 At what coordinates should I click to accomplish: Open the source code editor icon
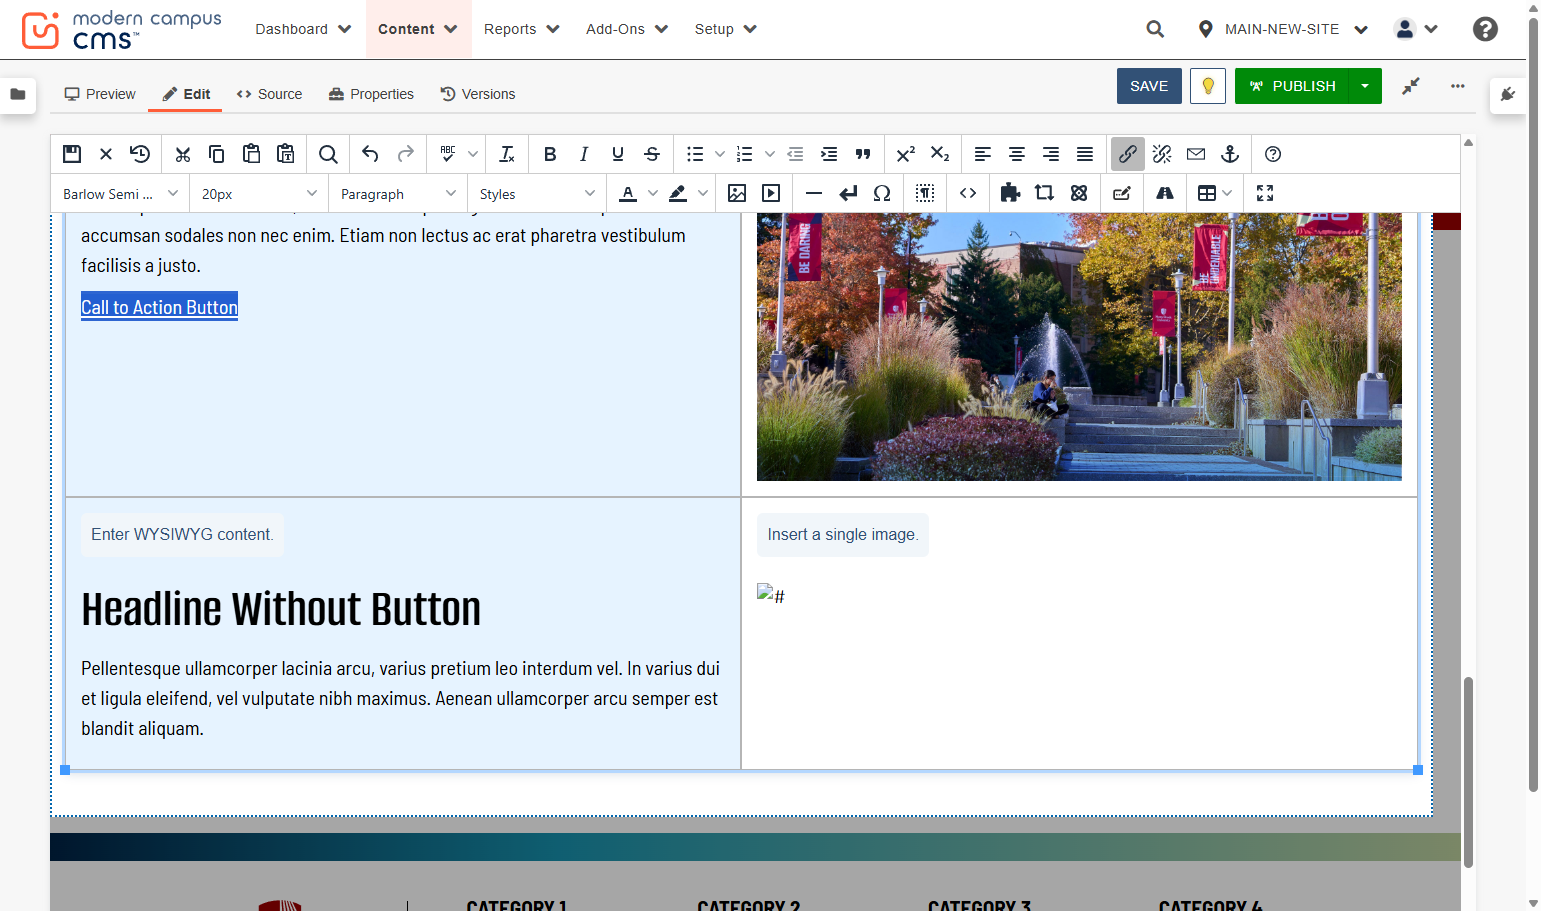tap(968, 193)
